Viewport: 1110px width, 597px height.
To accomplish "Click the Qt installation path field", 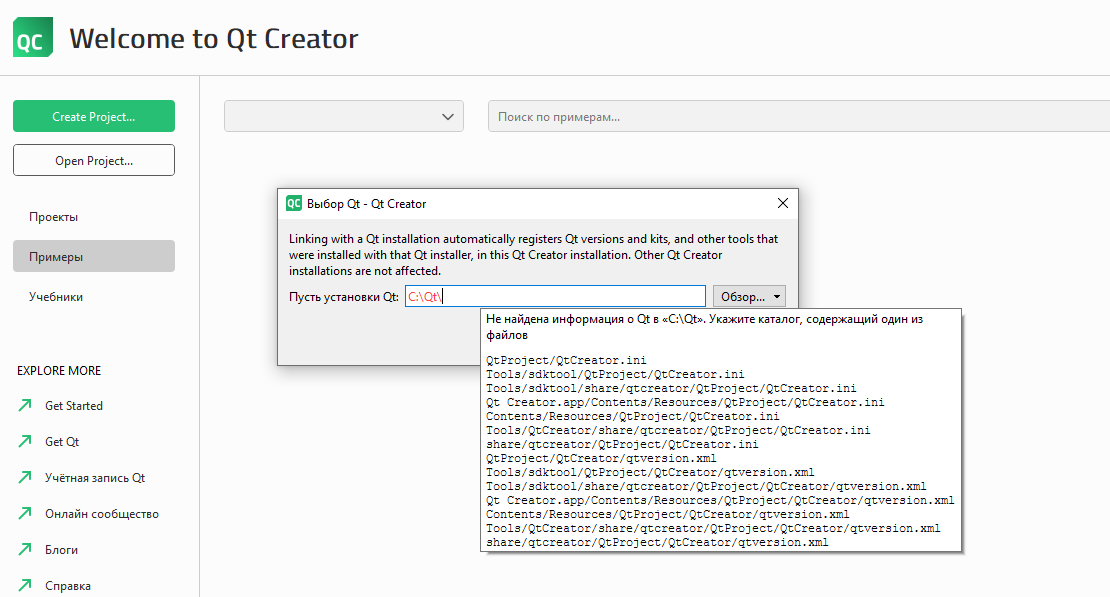I will click(x=555, y=296).
